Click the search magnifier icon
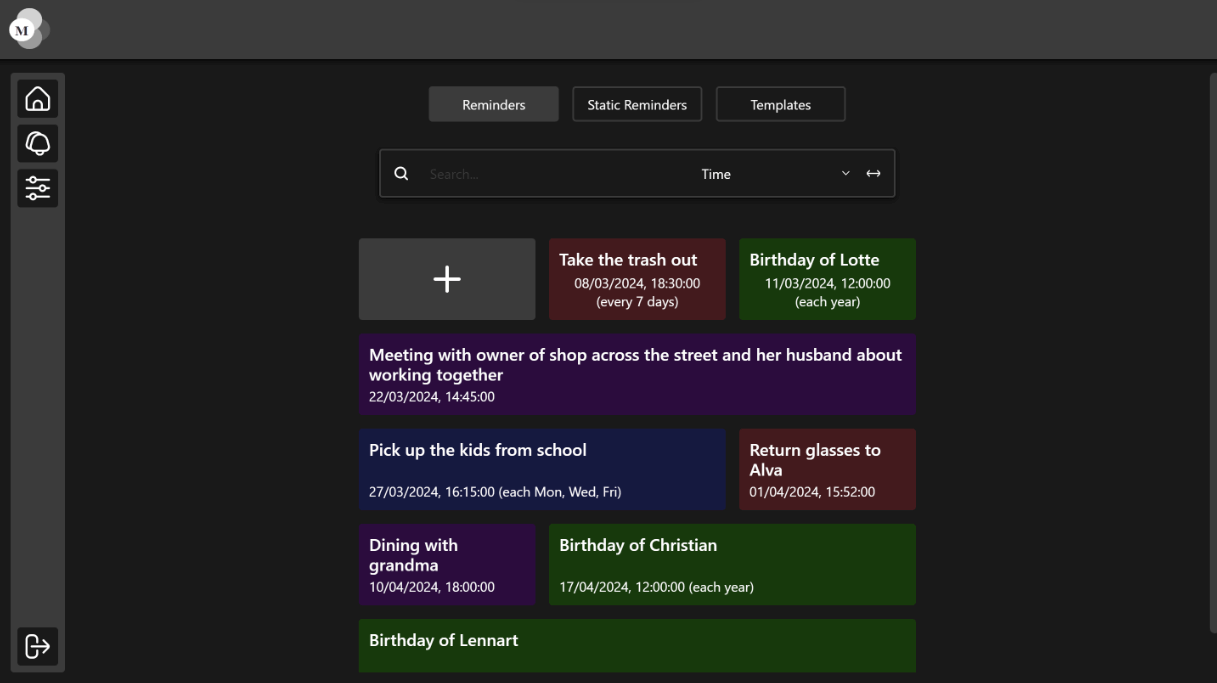 pos(401,174)
